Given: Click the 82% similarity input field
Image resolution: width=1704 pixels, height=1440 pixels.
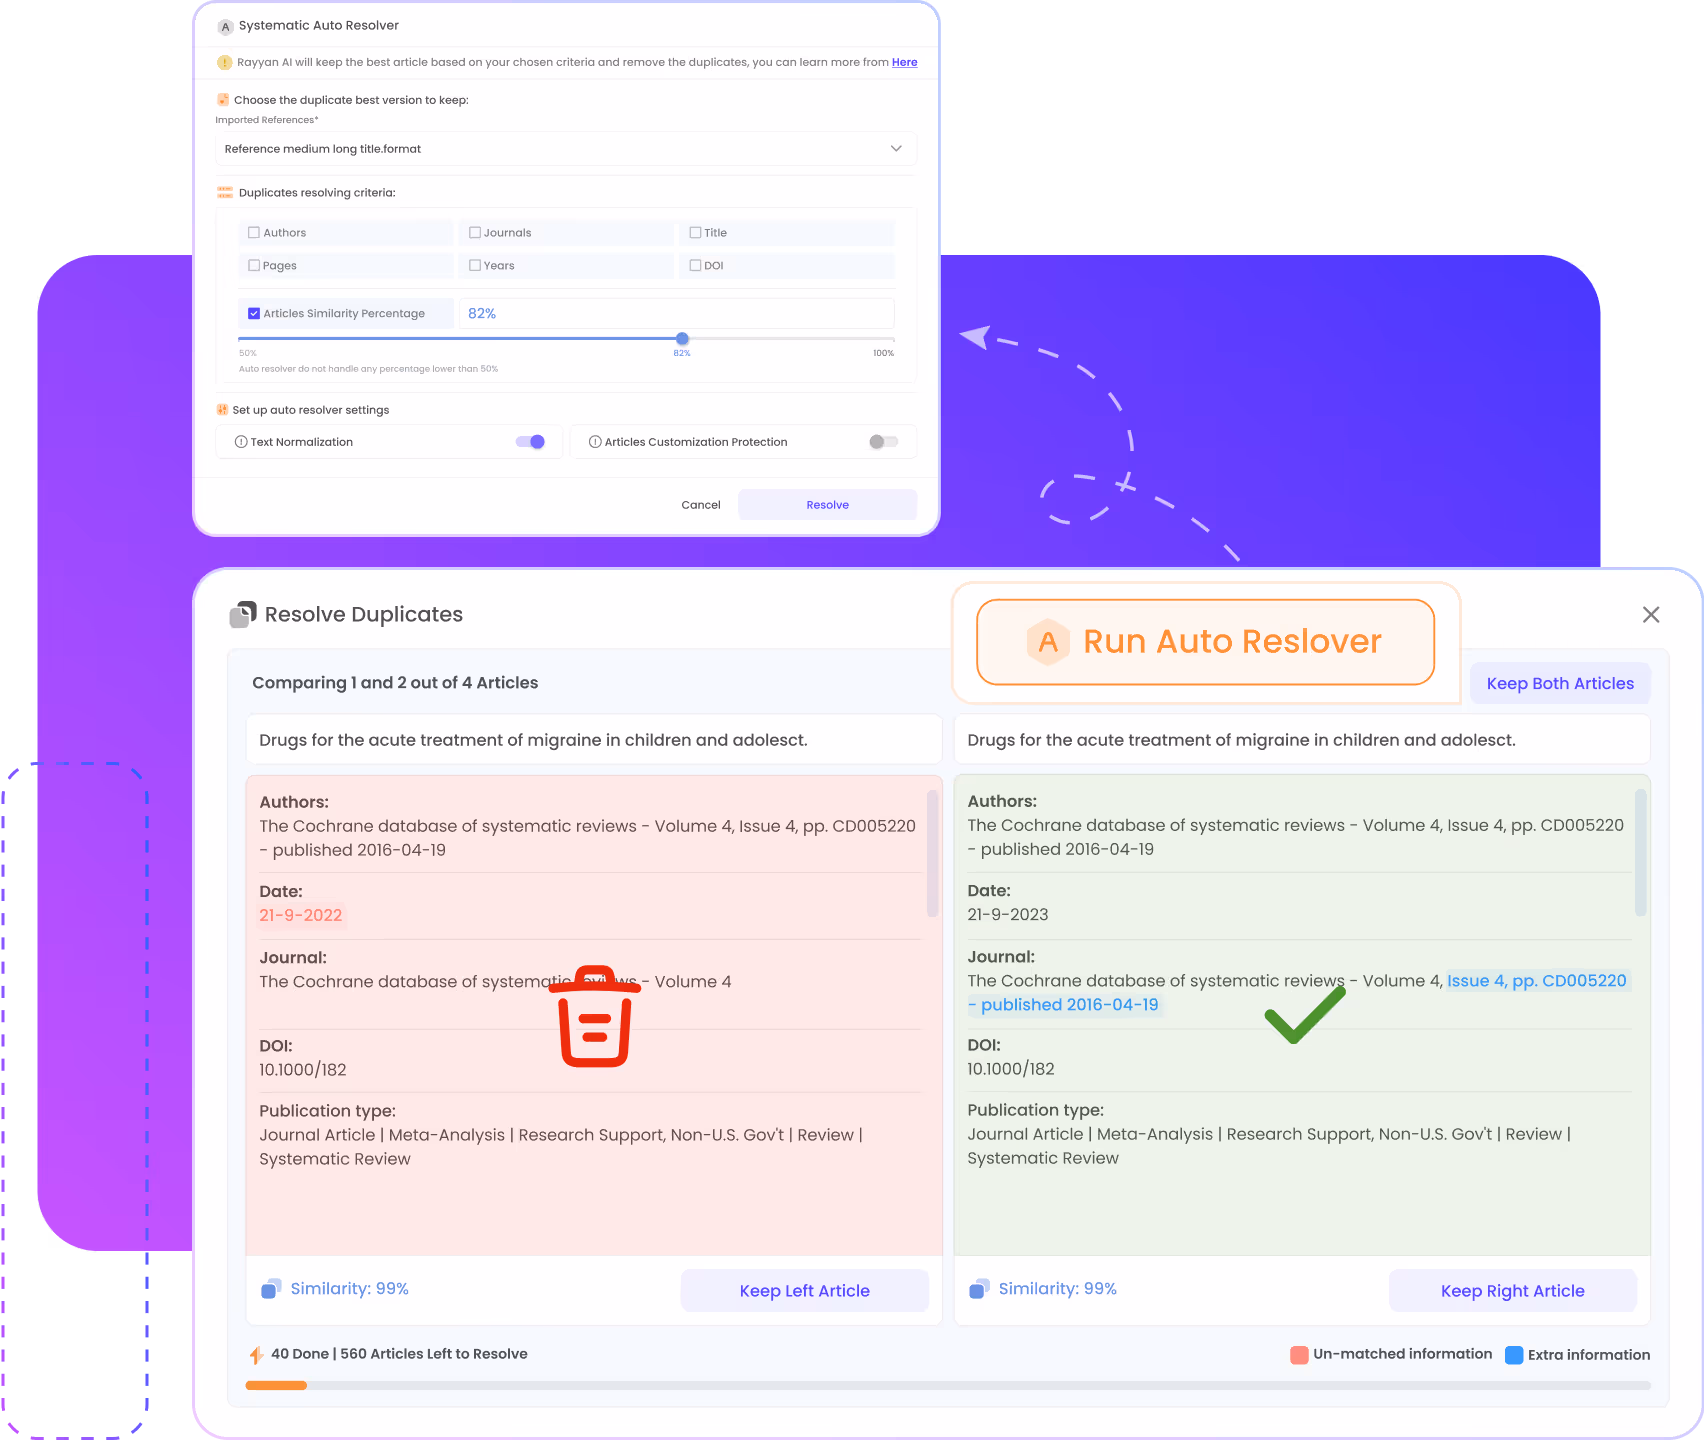Looking at the screenshot, I should point(676,314).
